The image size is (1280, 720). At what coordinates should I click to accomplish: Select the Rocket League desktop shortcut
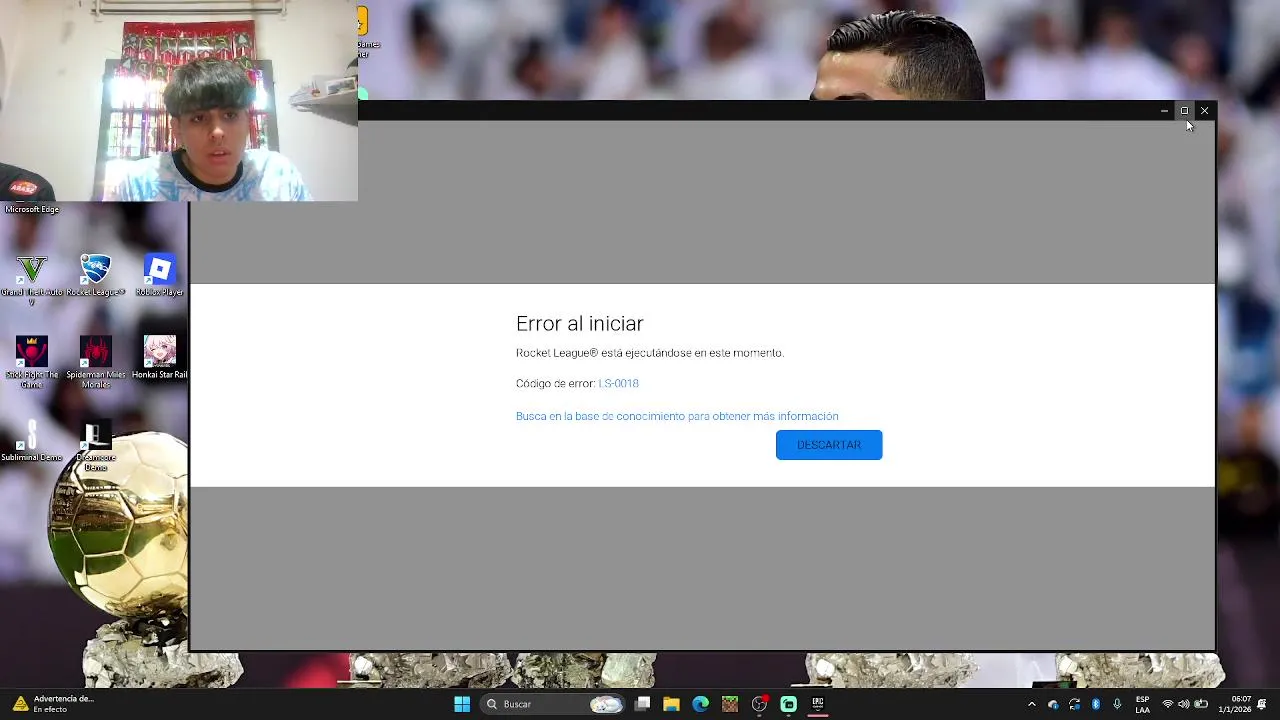point(95,277)
